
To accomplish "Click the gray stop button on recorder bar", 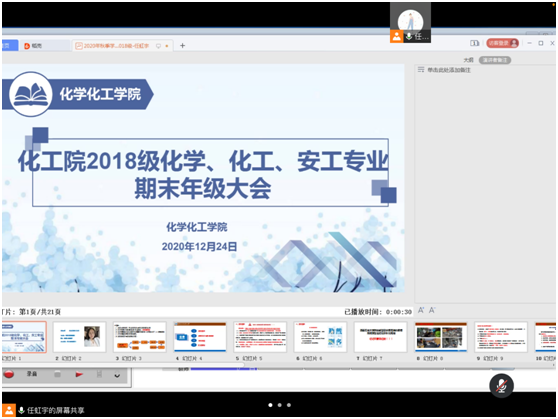I will coord(57,374).
